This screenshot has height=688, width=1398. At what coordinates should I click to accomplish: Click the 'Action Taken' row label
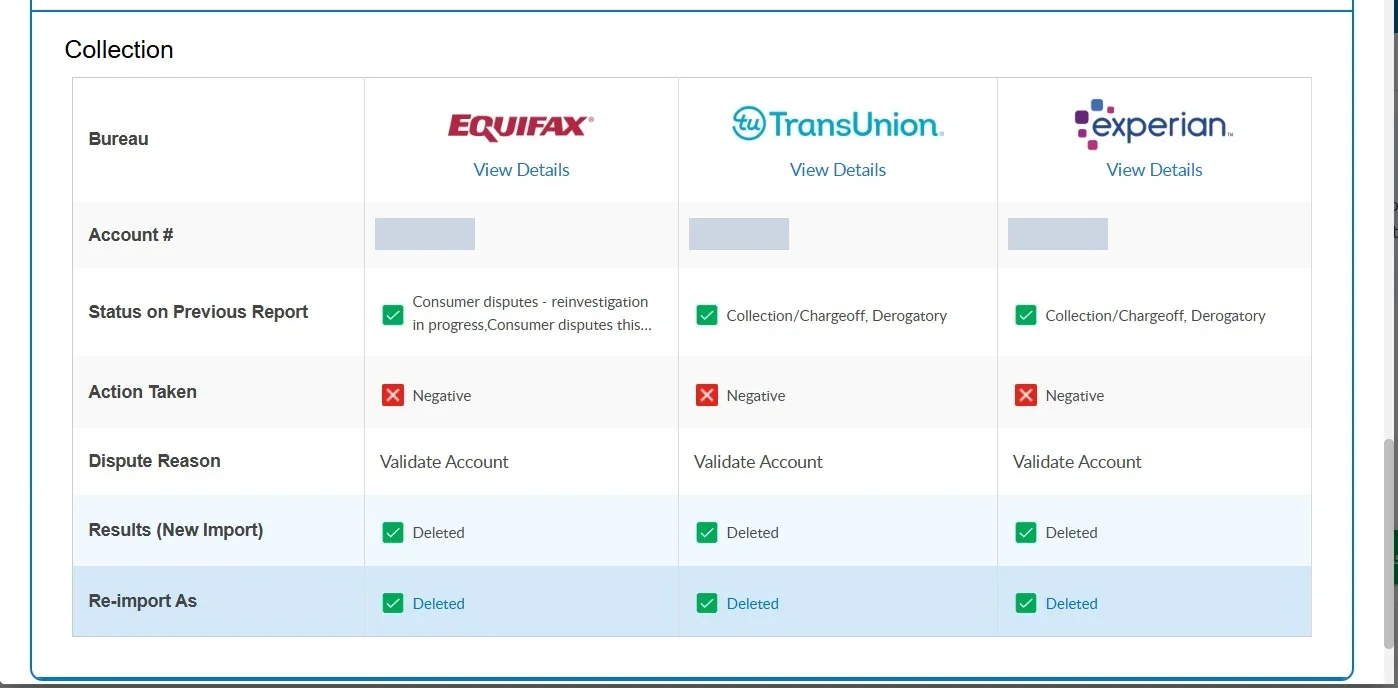point(143,392)
